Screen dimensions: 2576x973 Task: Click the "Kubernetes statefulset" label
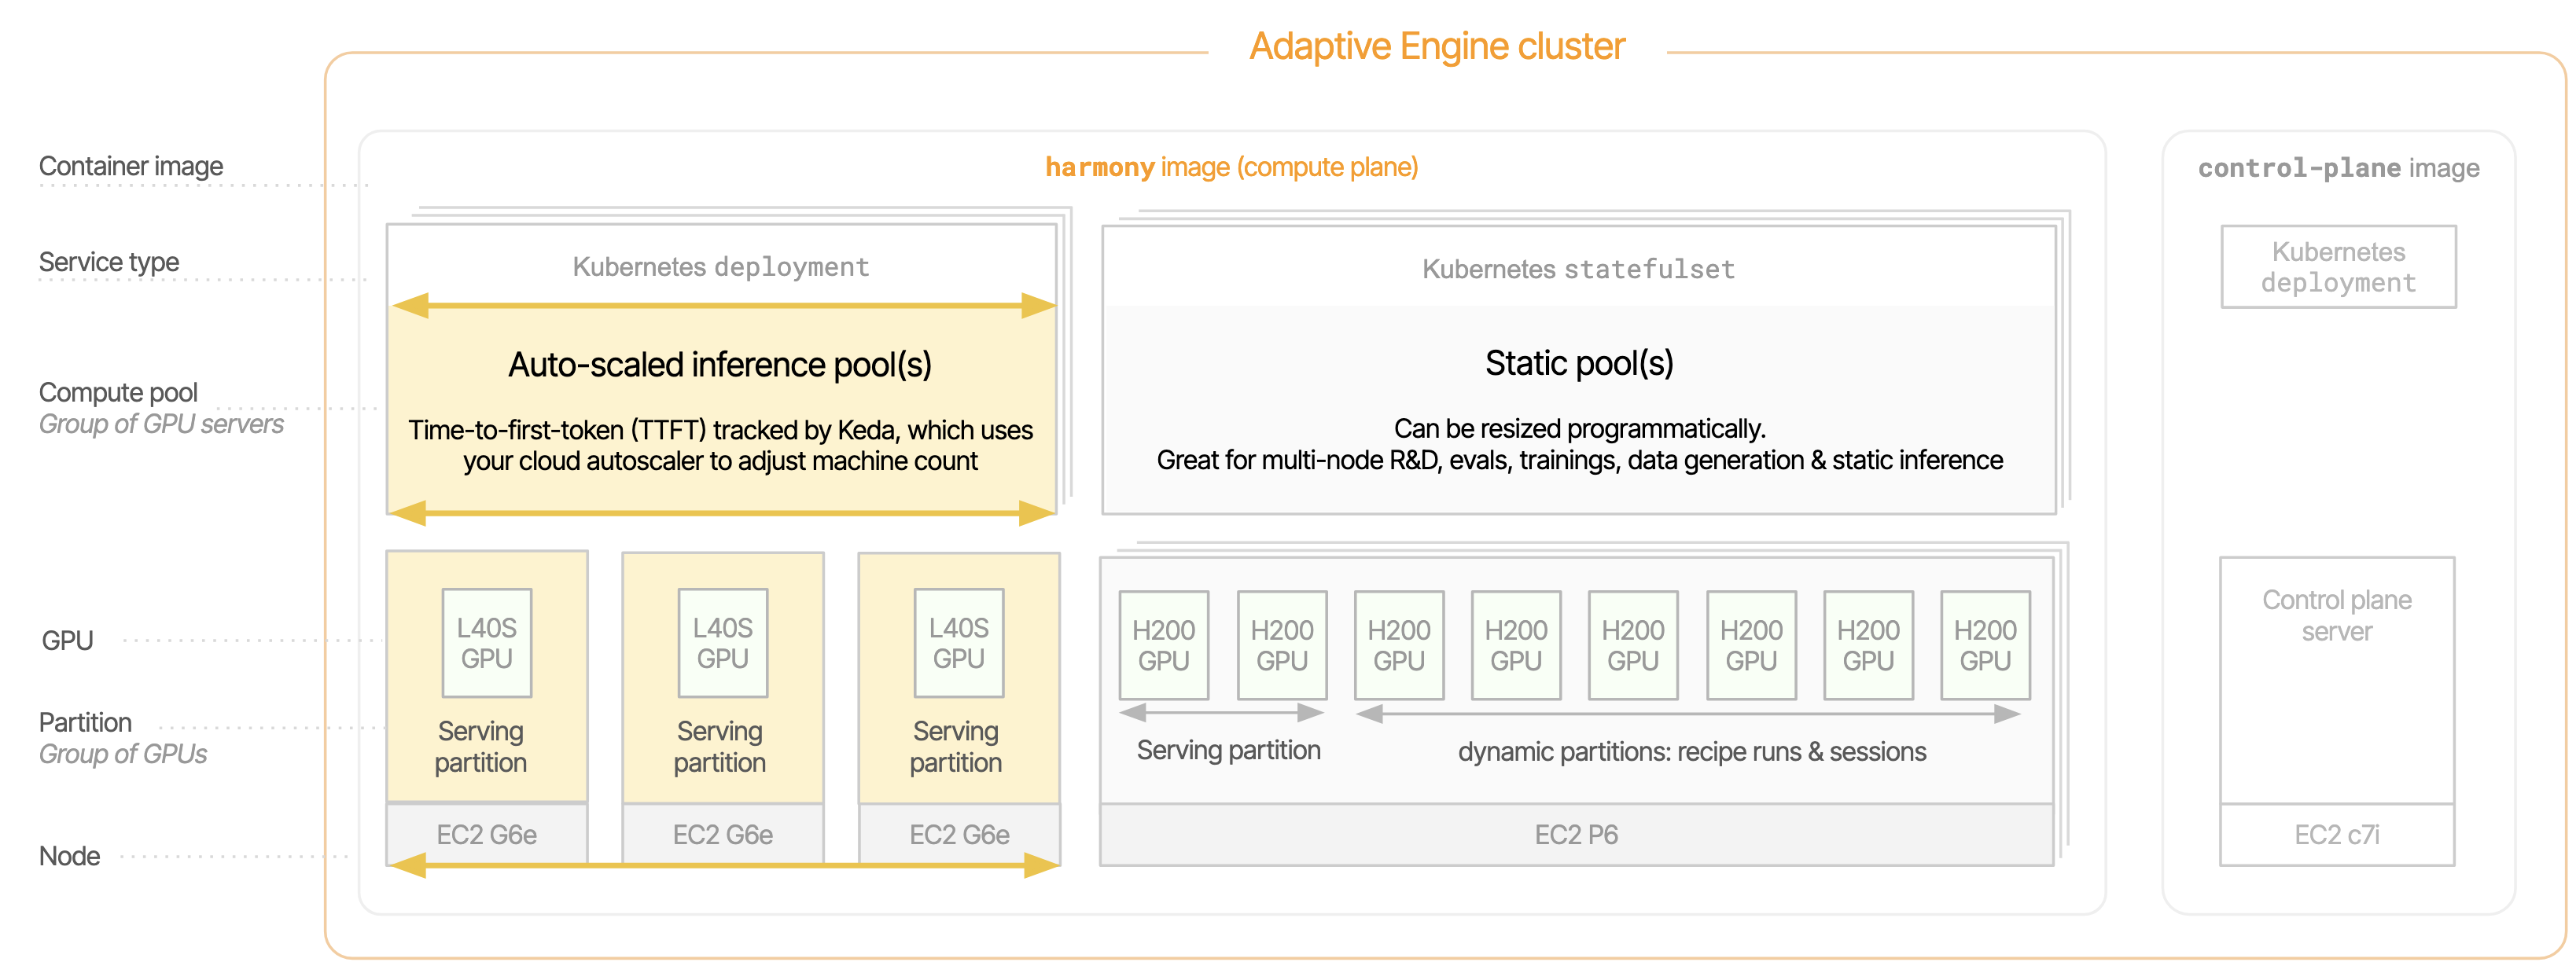pos(1578,269)
